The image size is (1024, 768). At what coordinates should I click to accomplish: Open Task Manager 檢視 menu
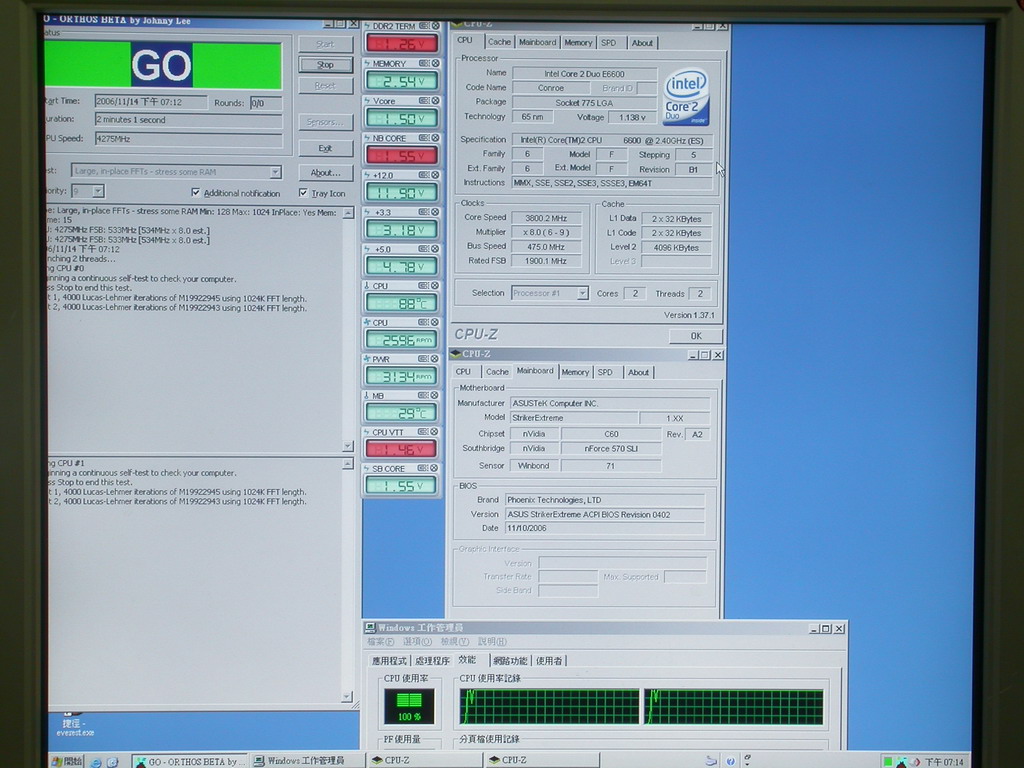coord(455,642)
